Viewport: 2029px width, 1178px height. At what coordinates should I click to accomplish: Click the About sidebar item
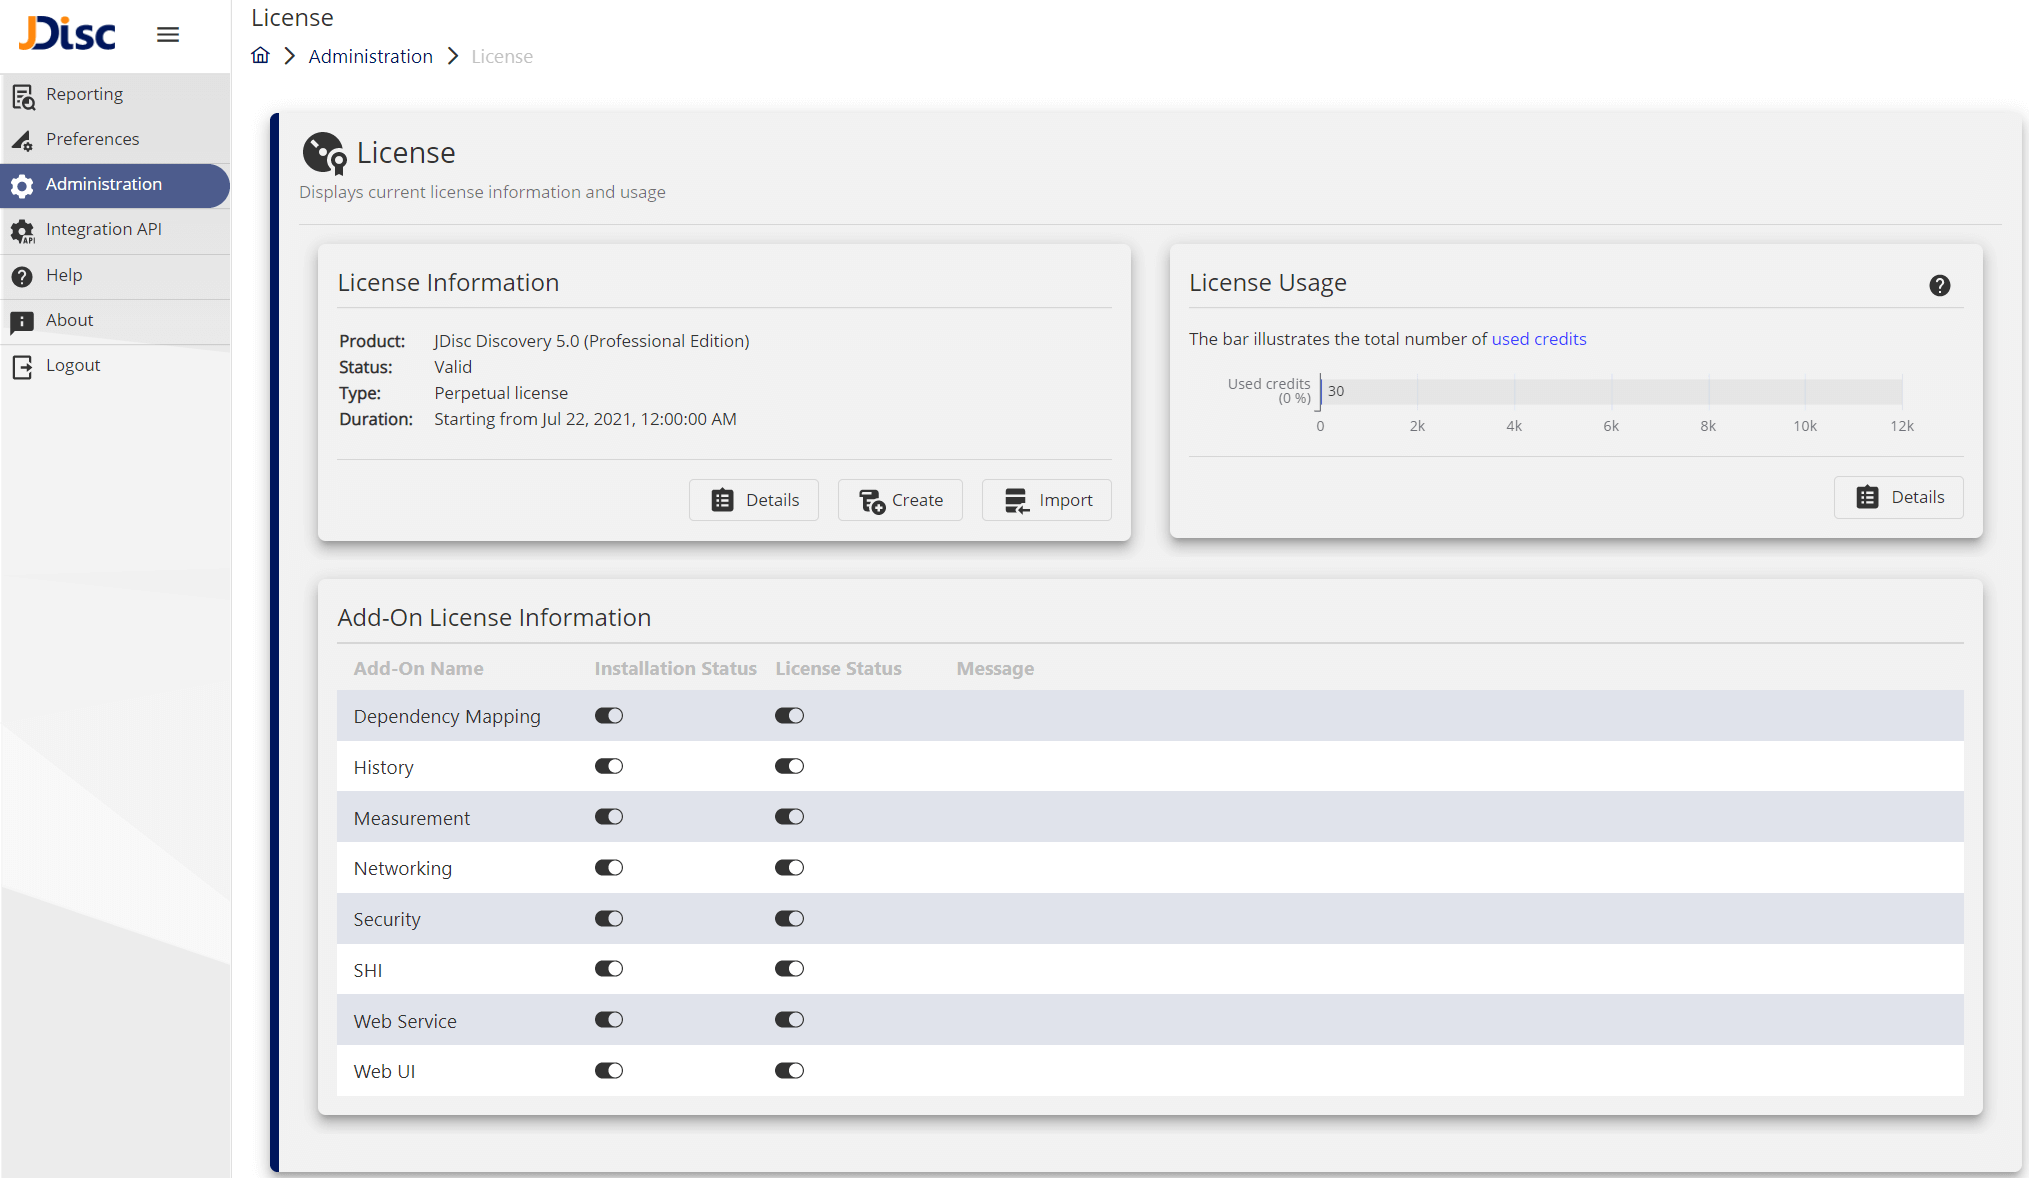tap(69, 320)
